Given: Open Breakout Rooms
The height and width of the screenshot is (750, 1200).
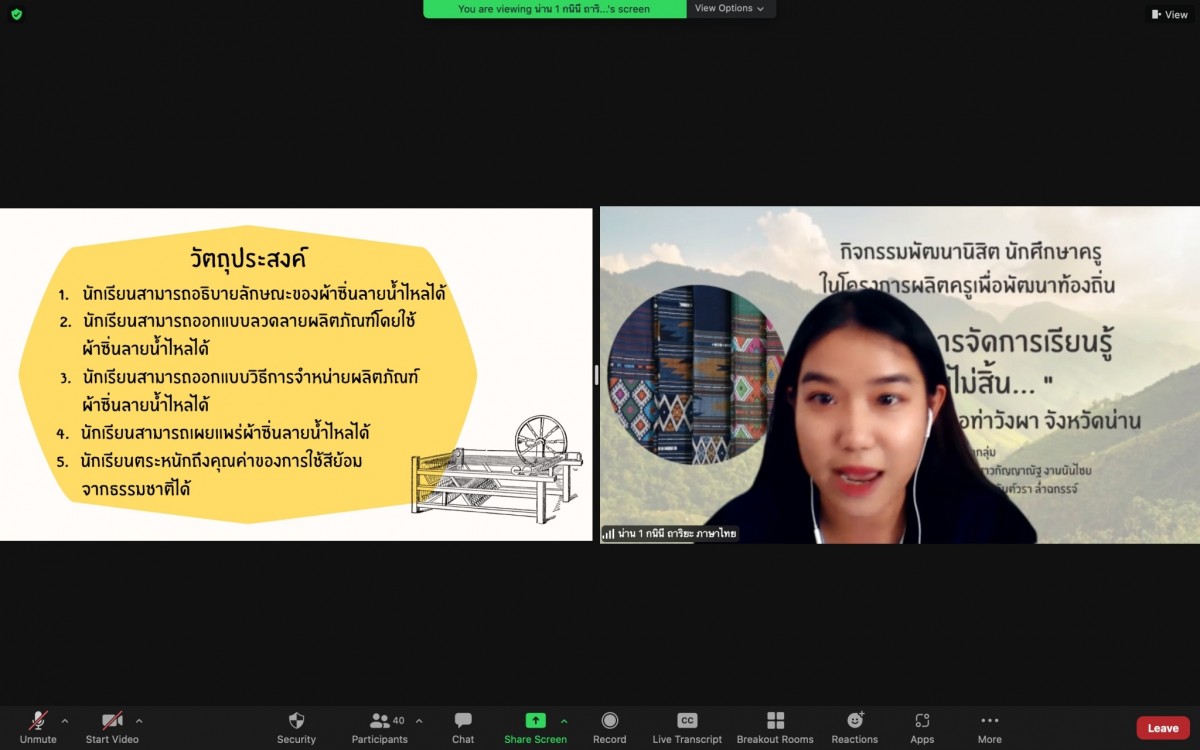Looking at the screenshot, I should [775, 721].
